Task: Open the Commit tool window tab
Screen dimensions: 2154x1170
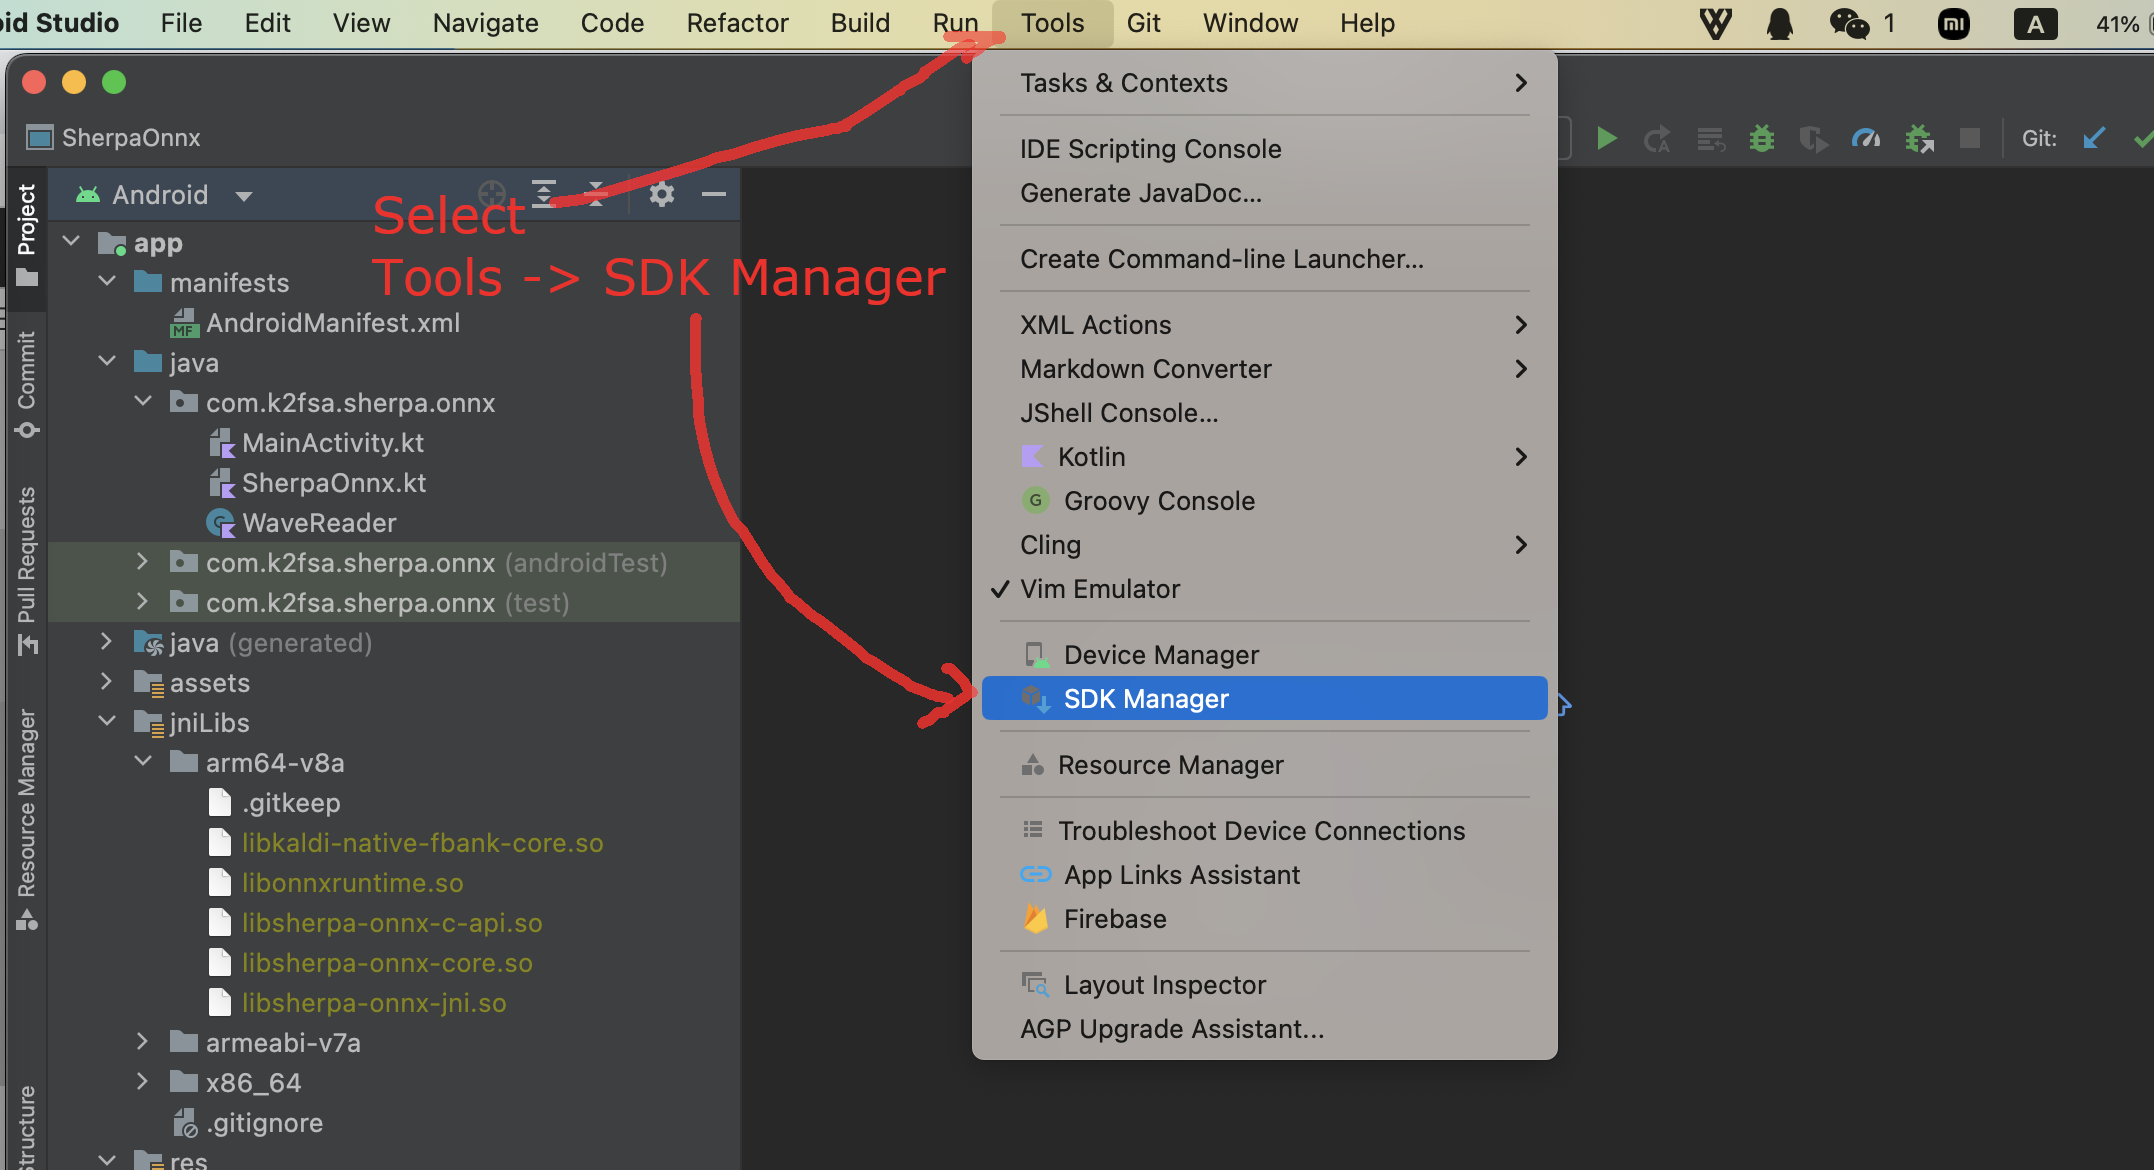Action: [27, 384]
